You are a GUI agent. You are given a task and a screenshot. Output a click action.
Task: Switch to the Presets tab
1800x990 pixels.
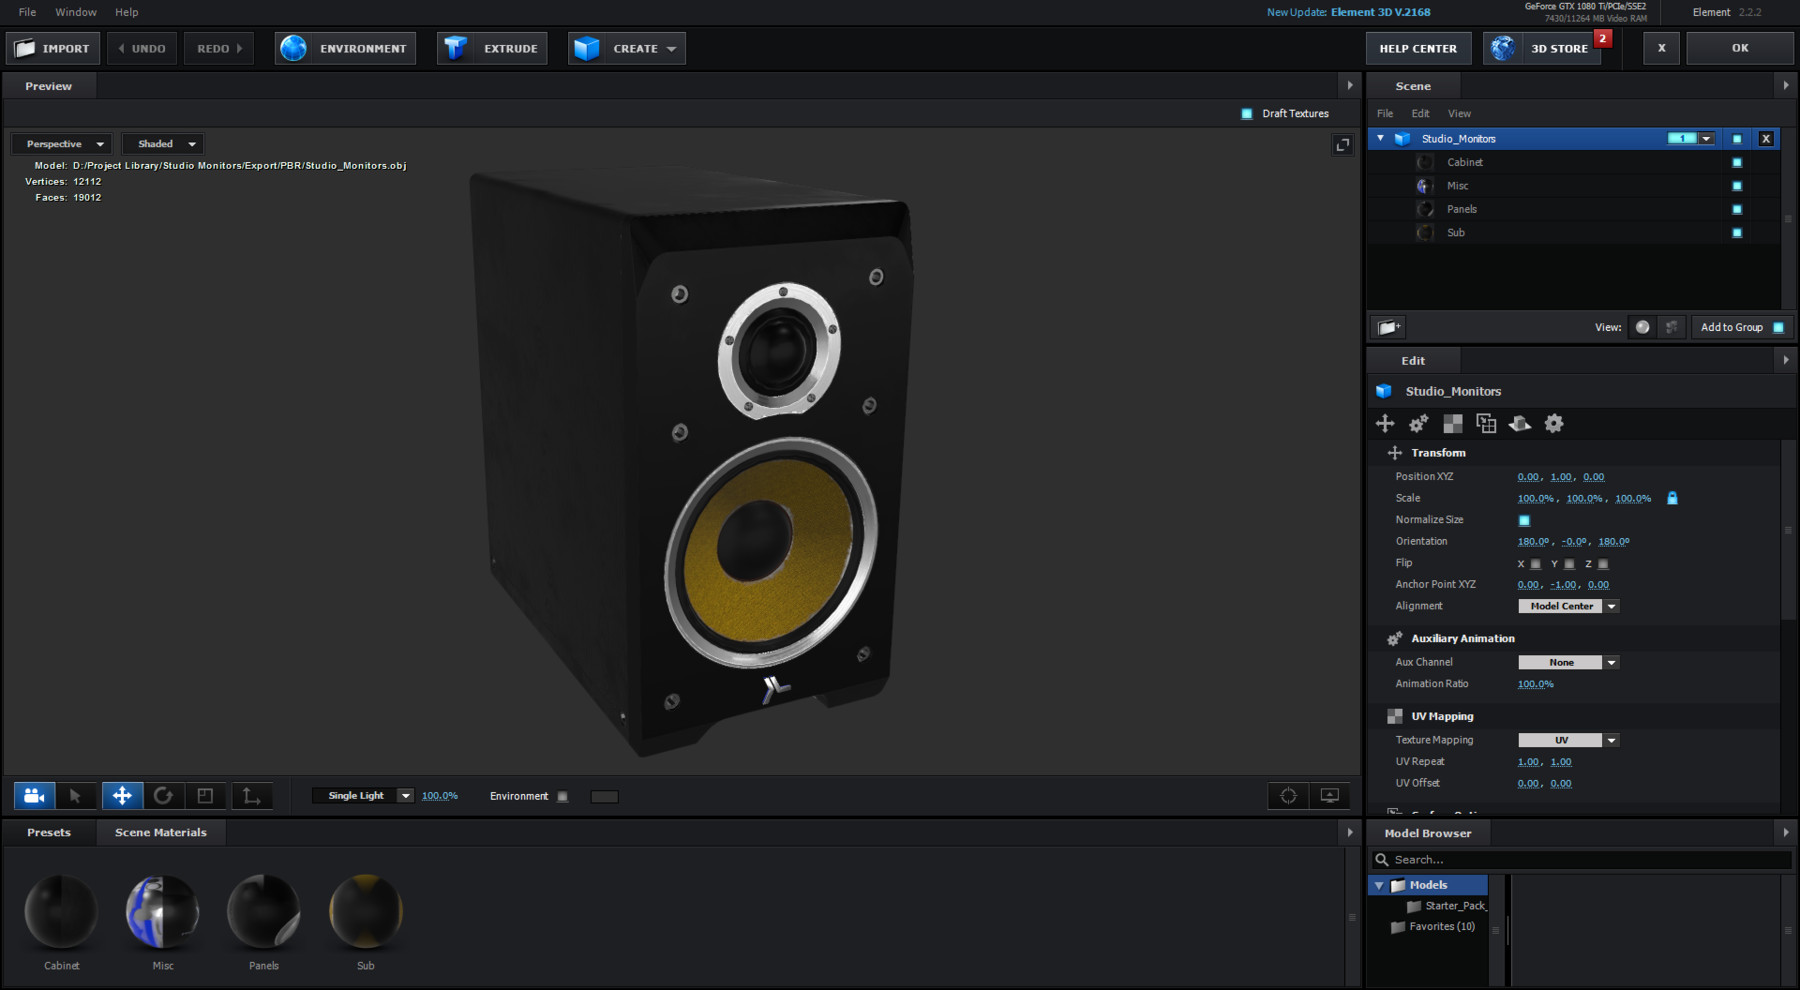click(x=49, y=831)
